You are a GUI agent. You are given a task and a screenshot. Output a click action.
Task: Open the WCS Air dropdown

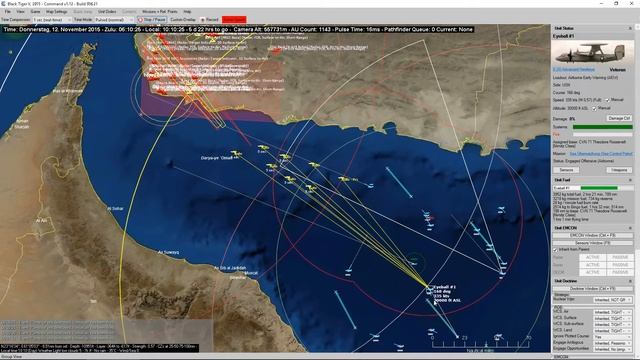[612, 312]
